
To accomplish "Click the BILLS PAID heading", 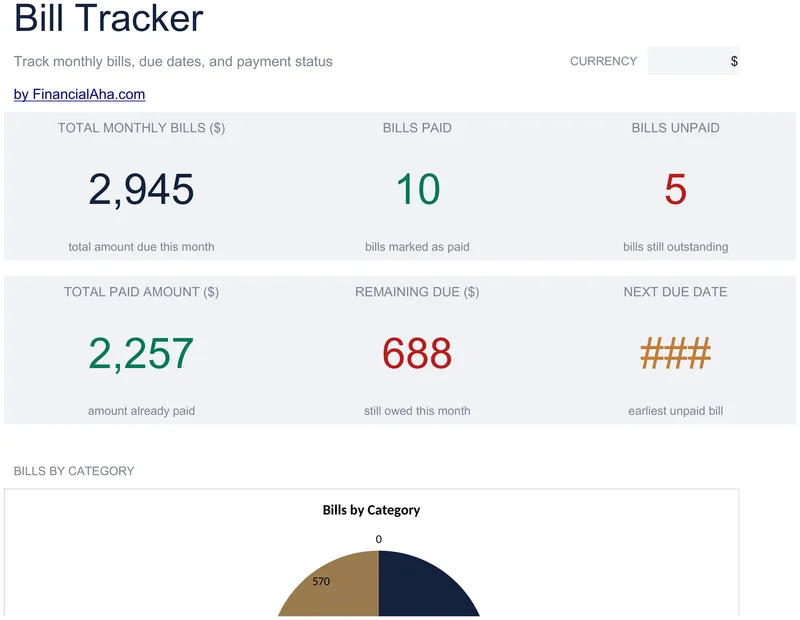I will point(417,128).
